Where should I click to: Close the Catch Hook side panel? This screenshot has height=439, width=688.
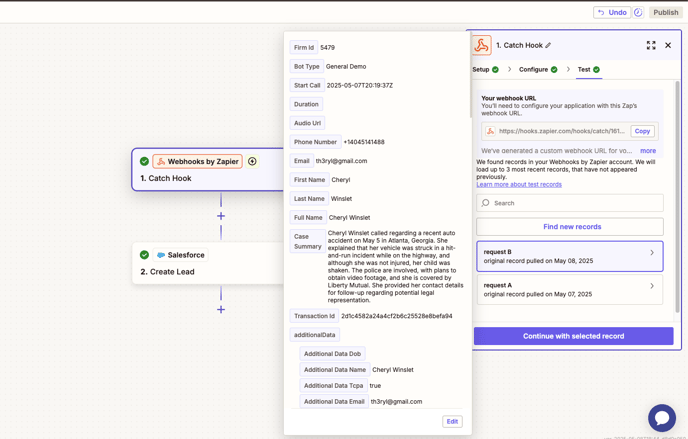[668, 45]
